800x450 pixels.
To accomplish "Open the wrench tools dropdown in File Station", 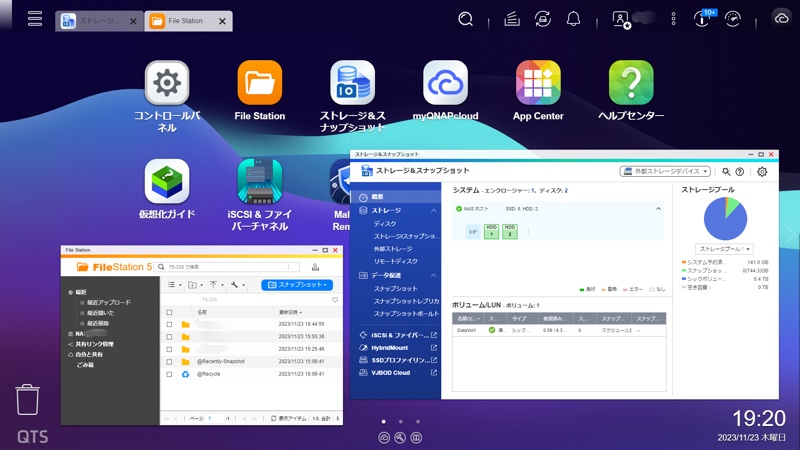I will pos(237,285).
